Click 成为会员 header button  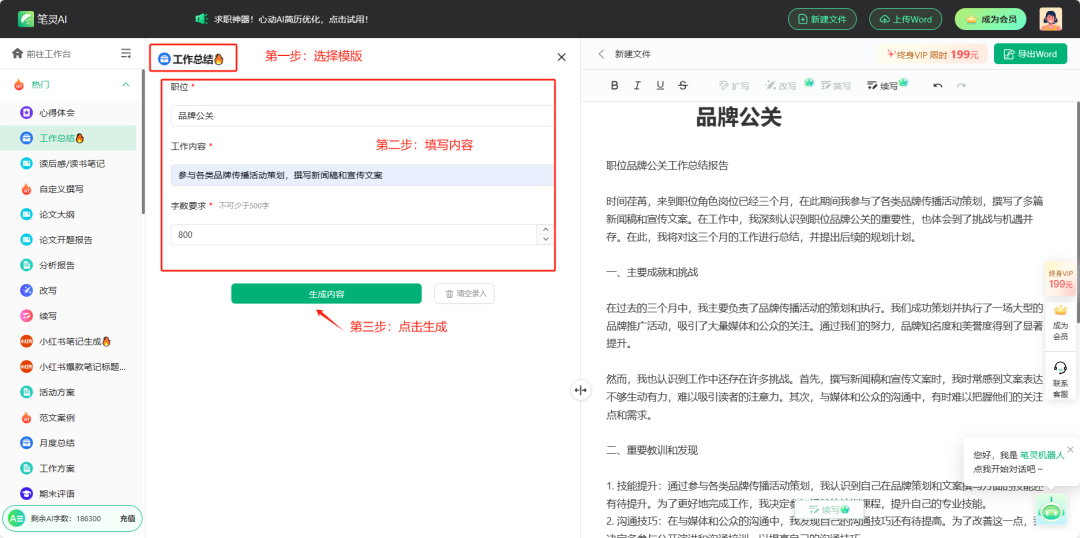(x=990, y=19)
